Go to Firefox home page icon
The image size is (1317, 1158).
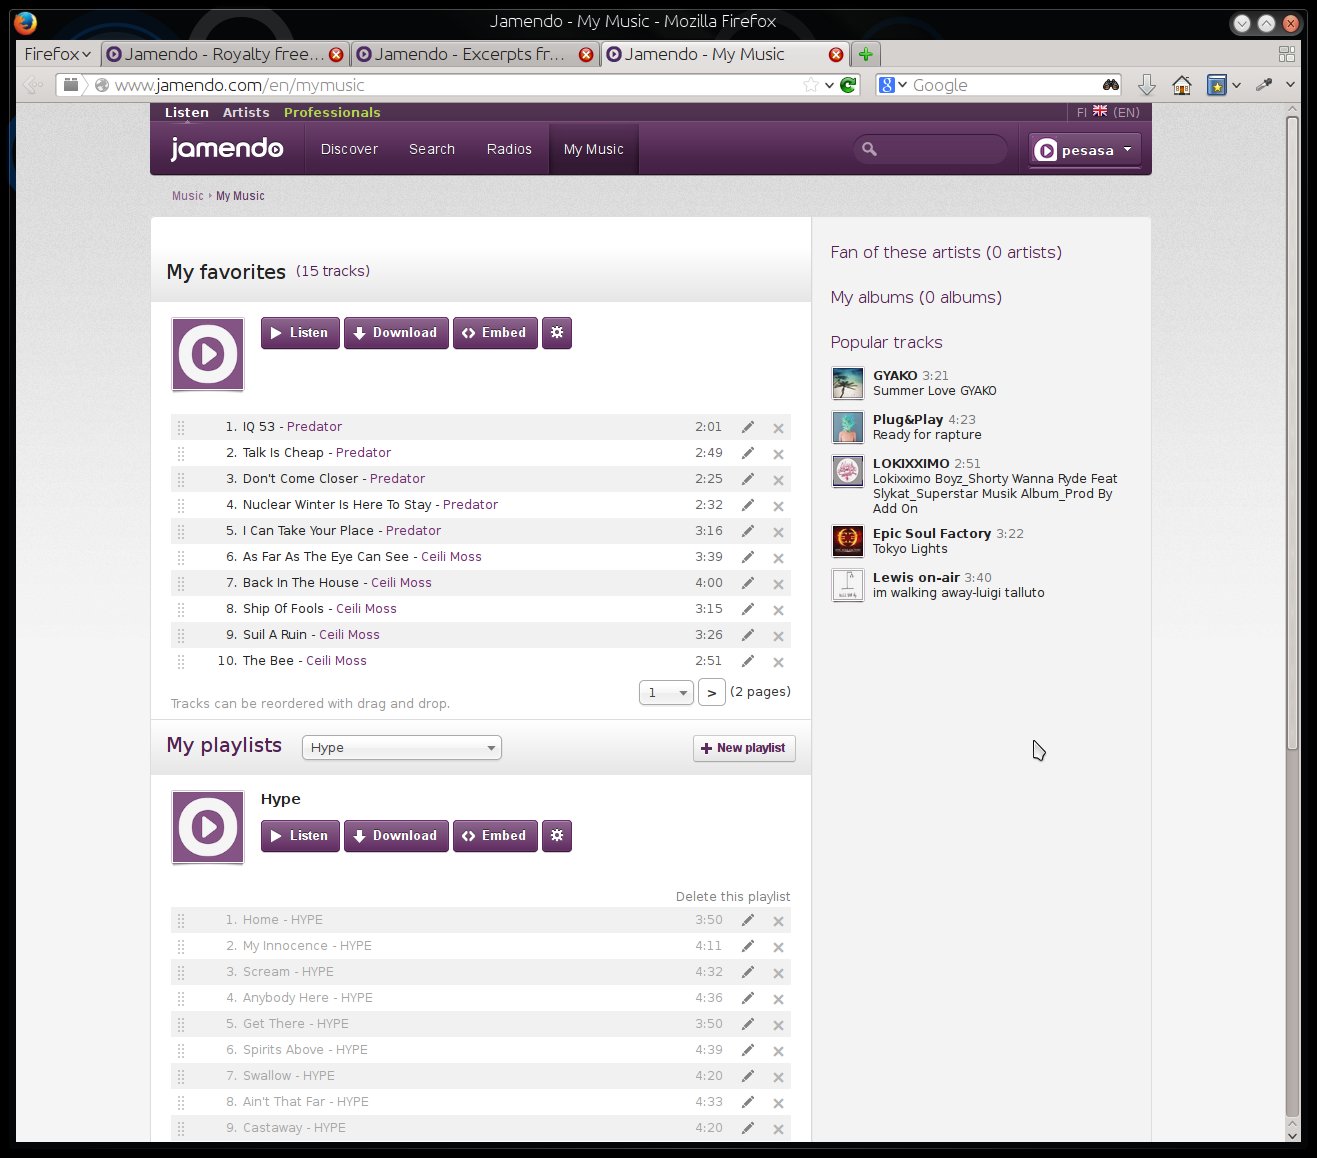1181,85
